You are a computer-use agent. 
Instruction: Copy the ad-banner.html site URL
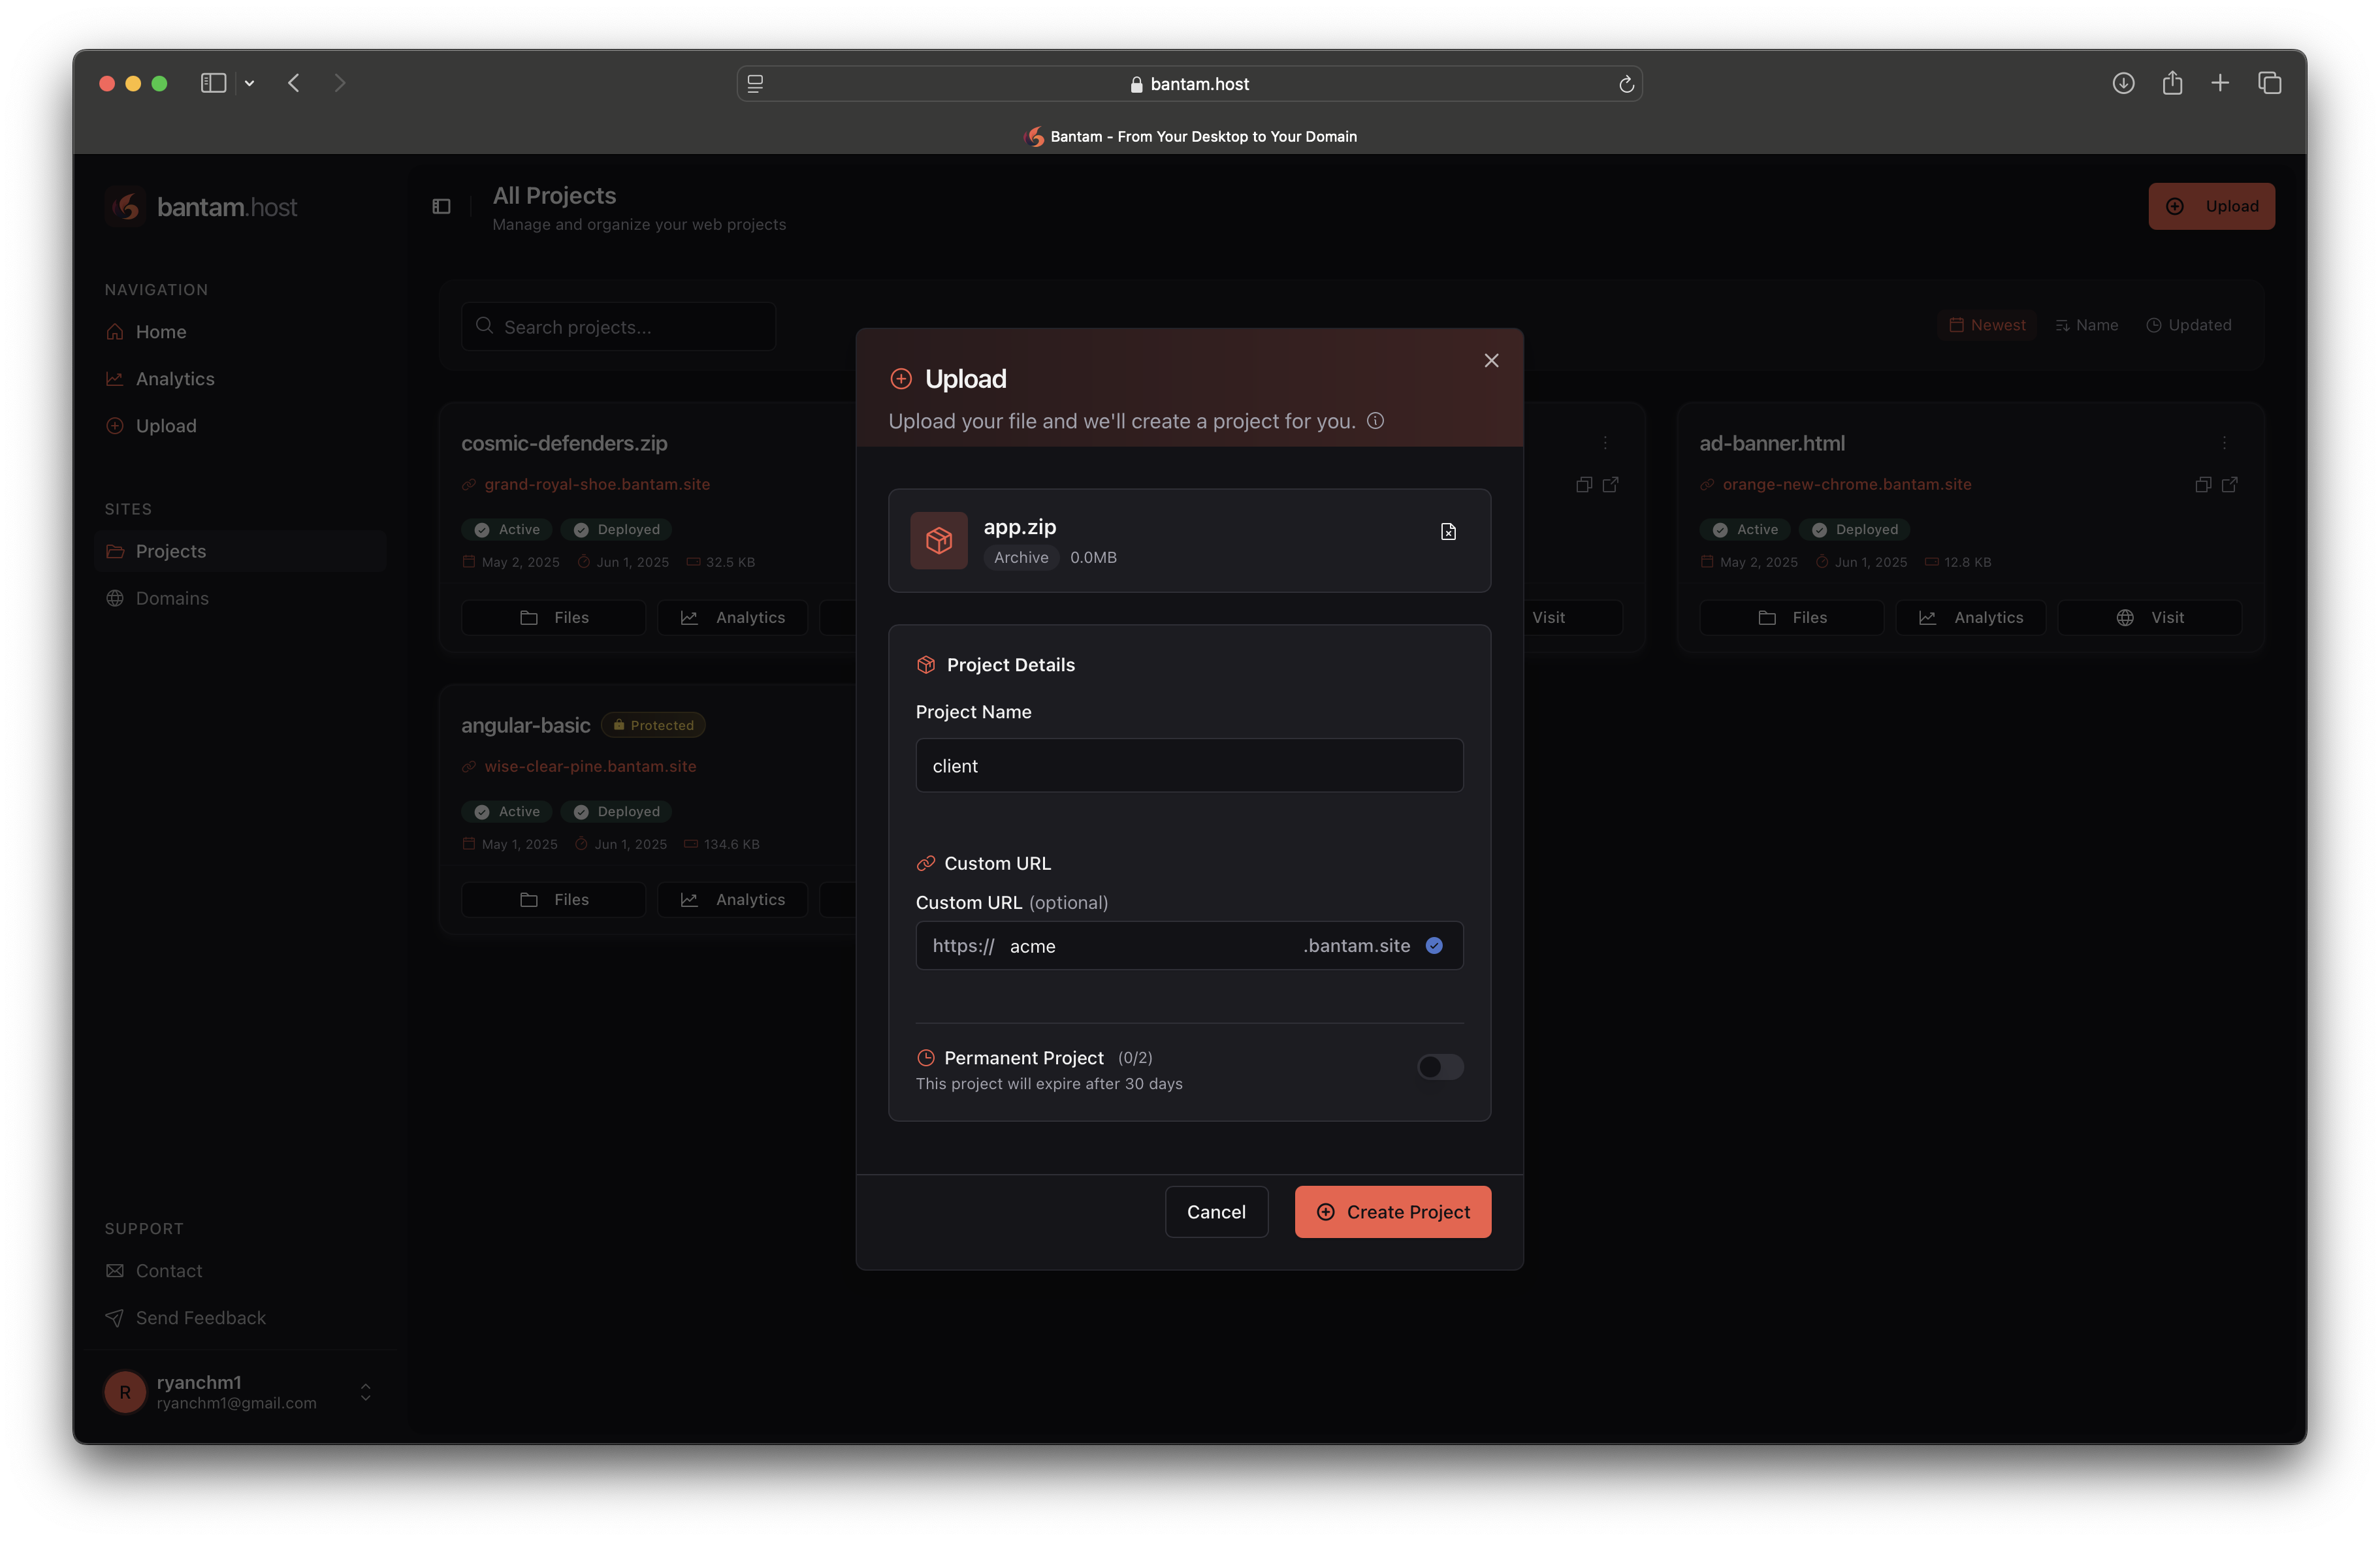2202,485
